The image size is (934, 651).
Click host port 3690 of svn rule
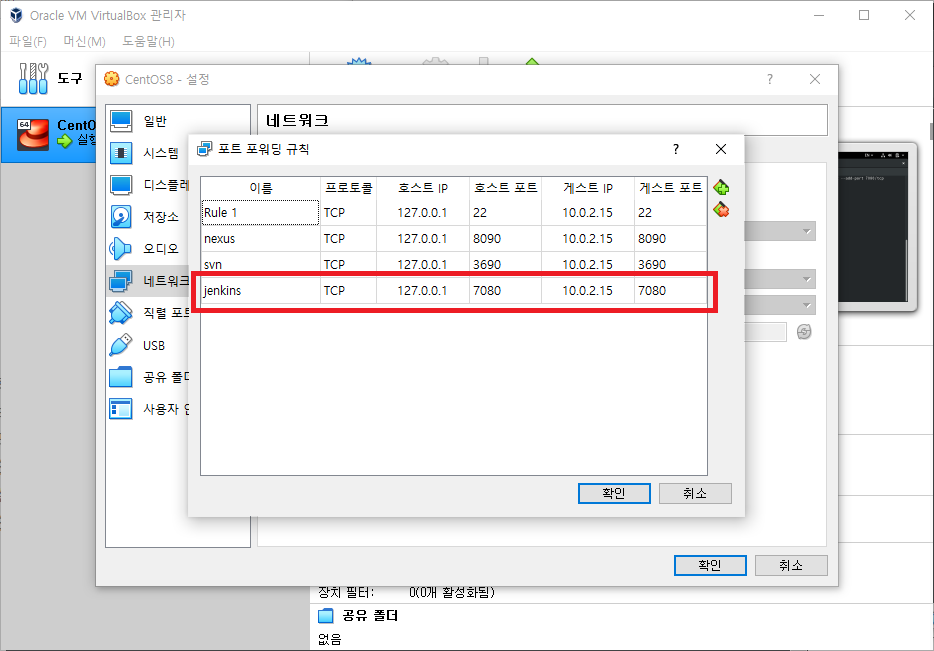(505, 264)
